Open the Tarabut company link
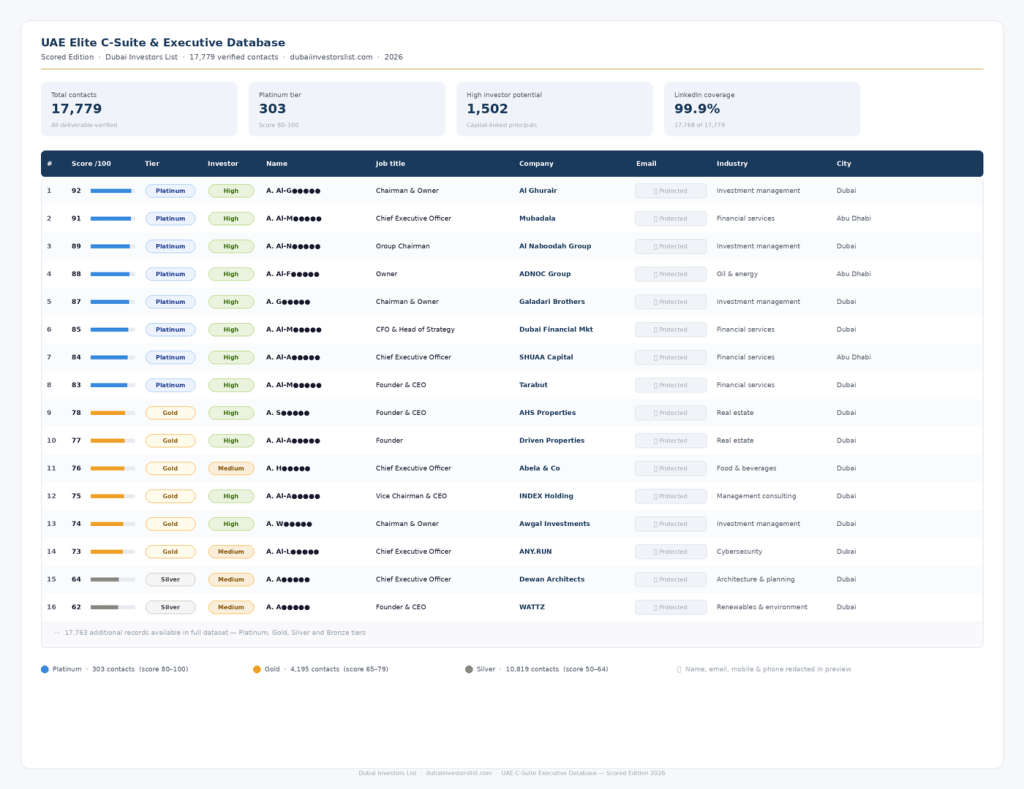The image size is (1024, 789). 534,385
